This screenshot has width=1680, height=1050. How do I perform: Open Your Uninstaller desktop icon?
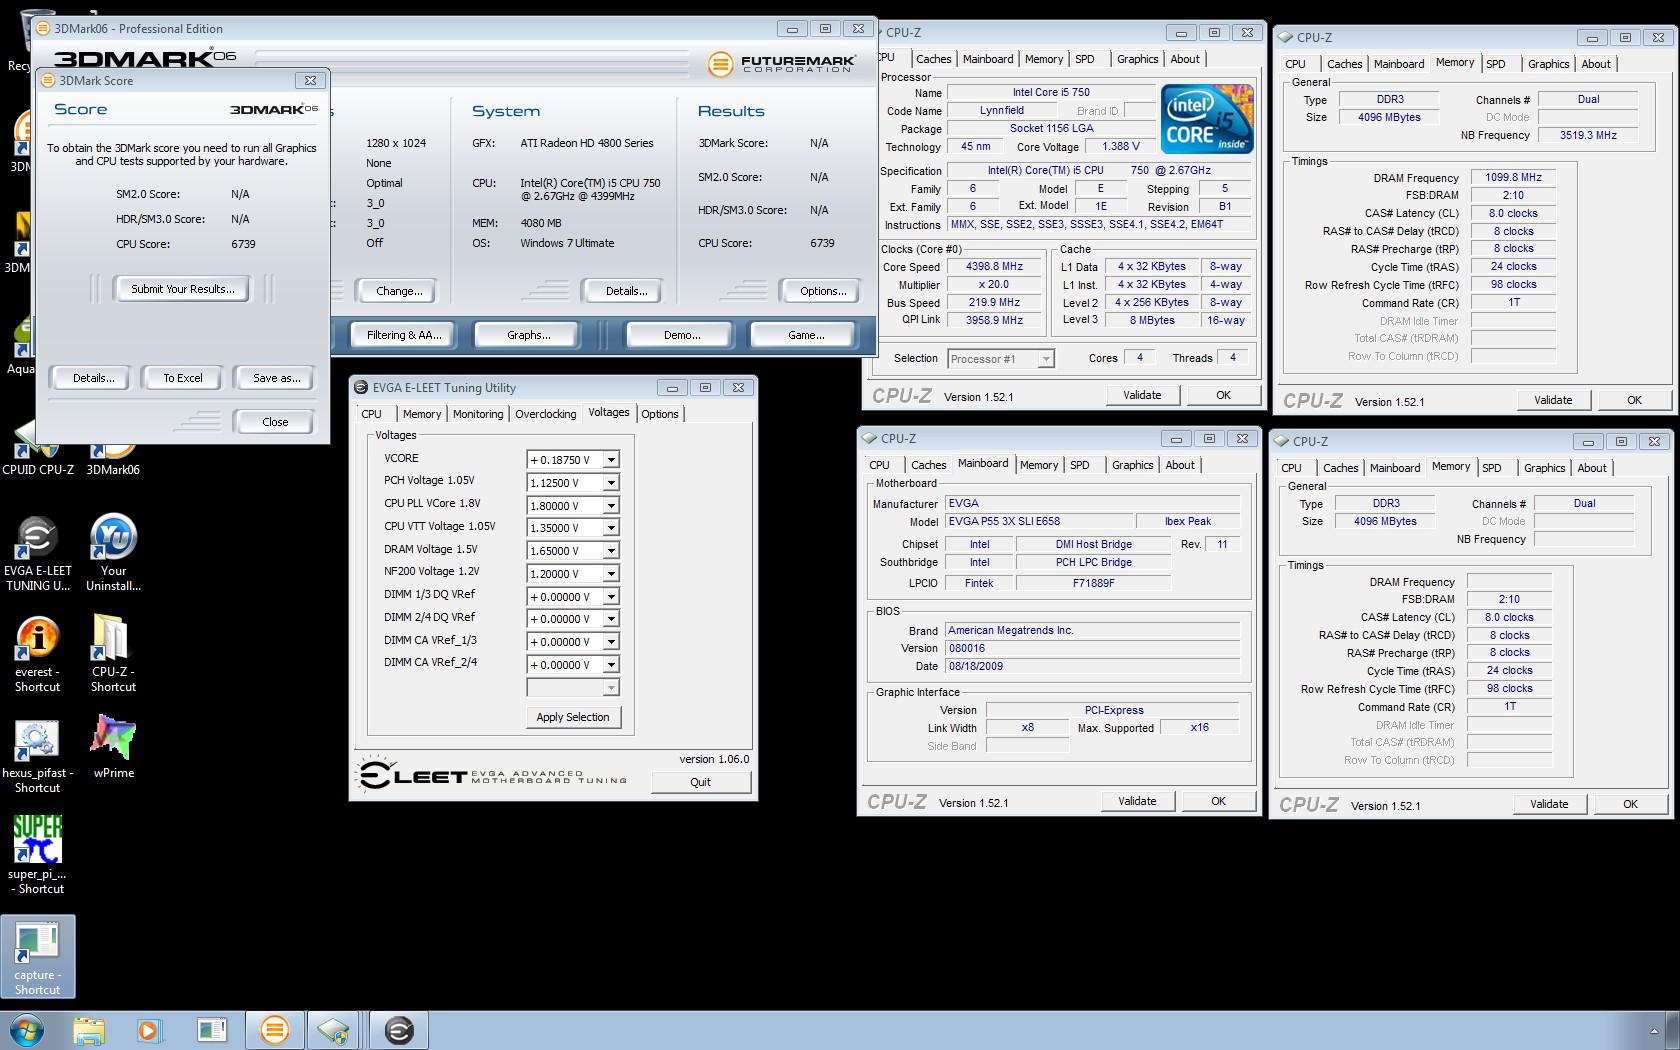click(x=113, y=552)
